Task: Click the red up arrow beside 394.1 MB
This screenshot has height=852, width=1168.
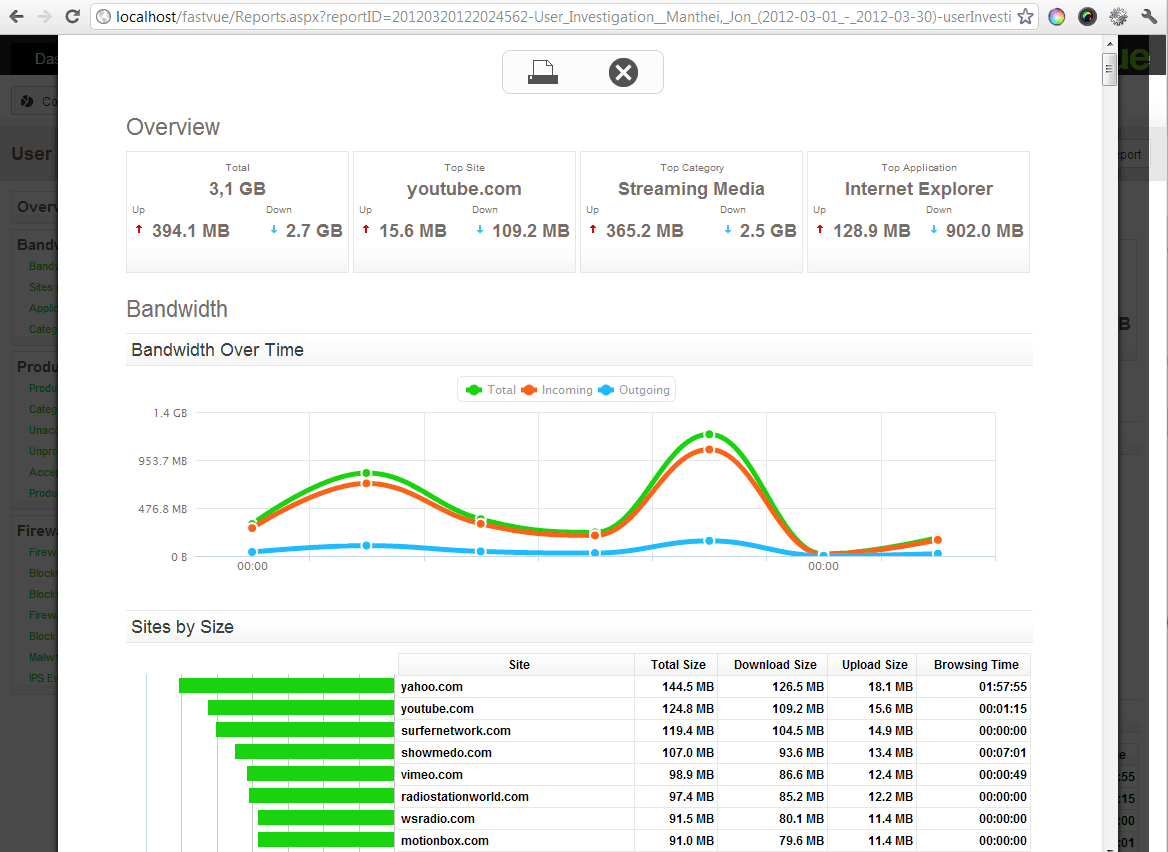Action: click(139, 229)
